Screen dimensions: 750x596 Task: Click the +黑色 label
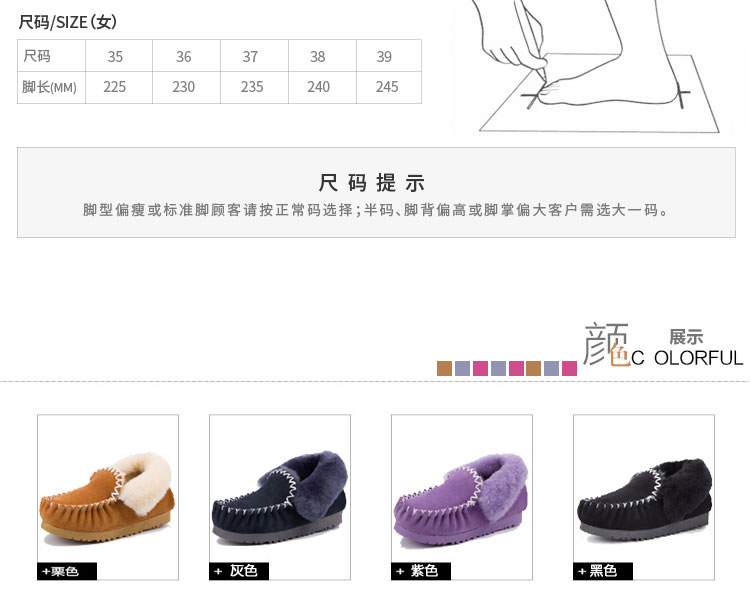[x=603, y=571]
